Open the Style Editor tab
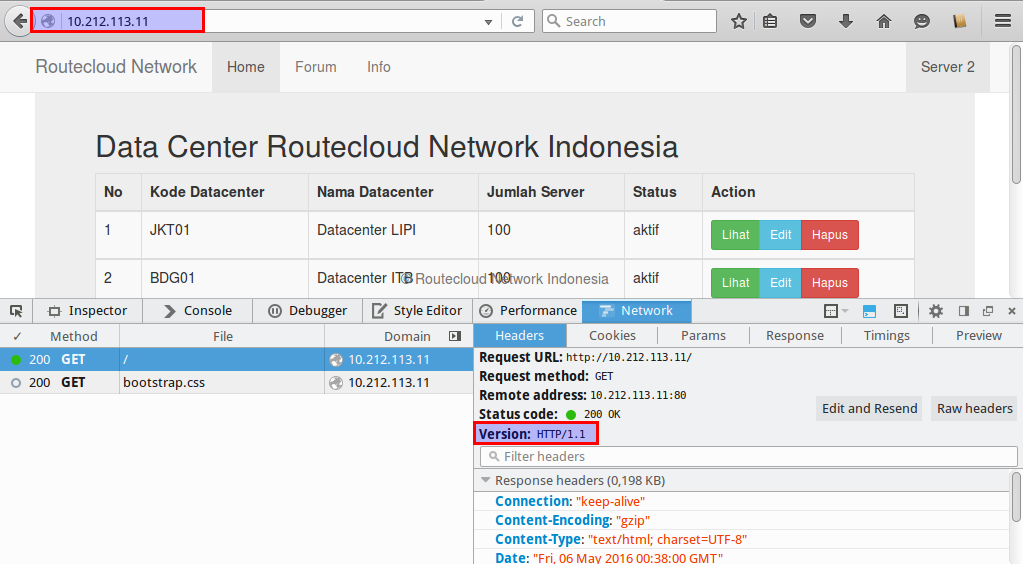This screenshot has height=564, width=1023. point(418,311)
